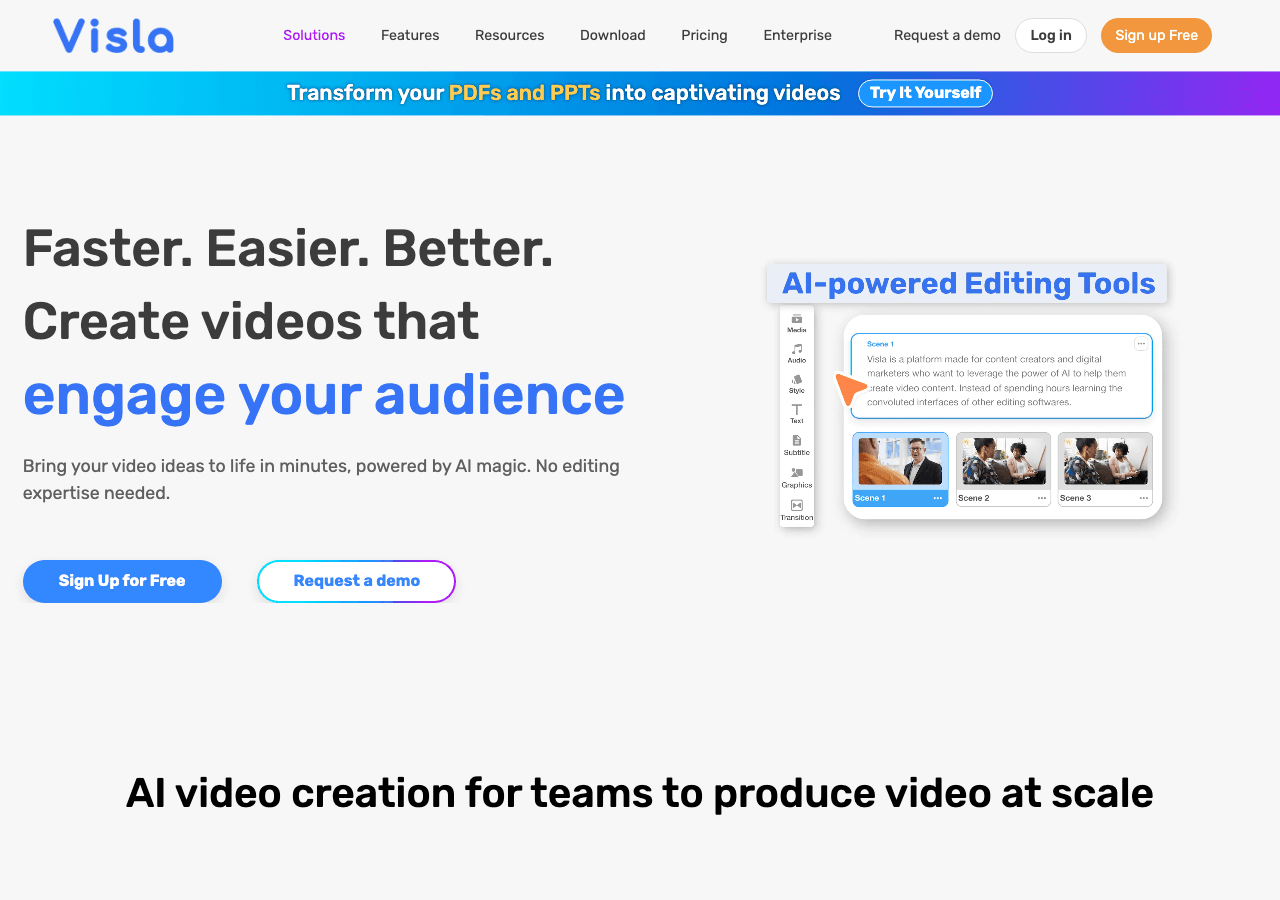Click the outlined Request a demo button
Image resolution: width=1280 pixels, height=900 pixels.
356,581
